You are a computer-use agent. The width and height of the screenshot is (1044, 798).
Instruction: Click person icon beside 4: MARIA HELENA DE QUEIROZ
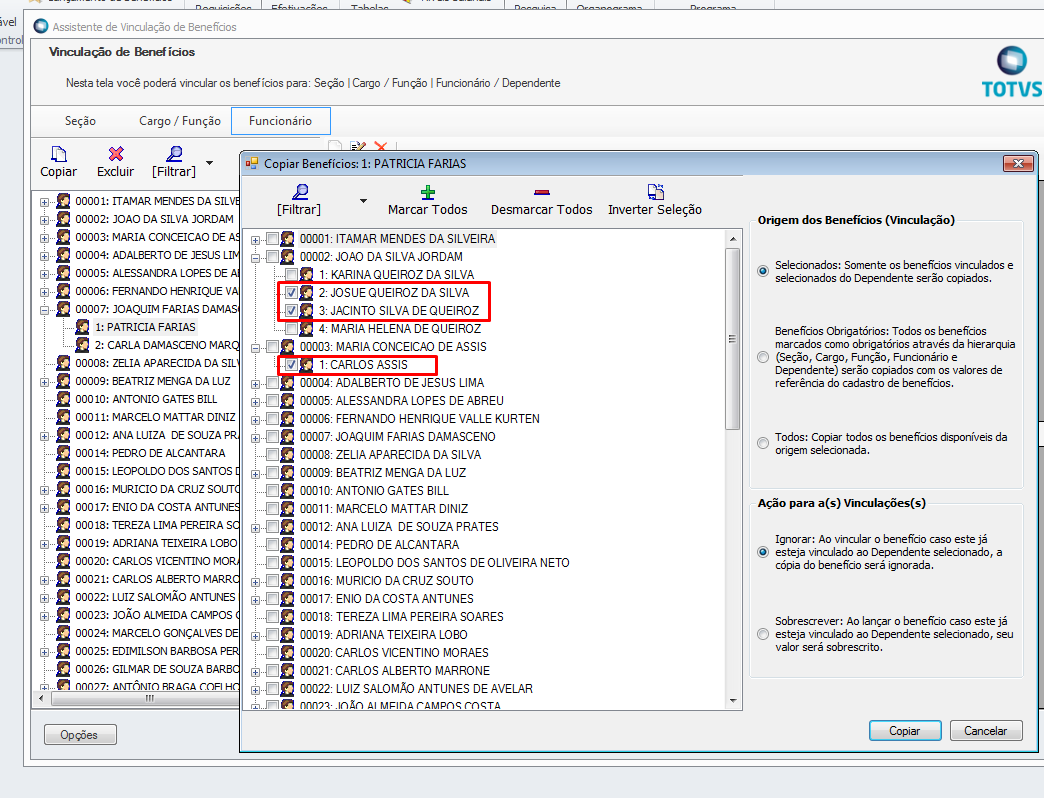pos(306,329)
